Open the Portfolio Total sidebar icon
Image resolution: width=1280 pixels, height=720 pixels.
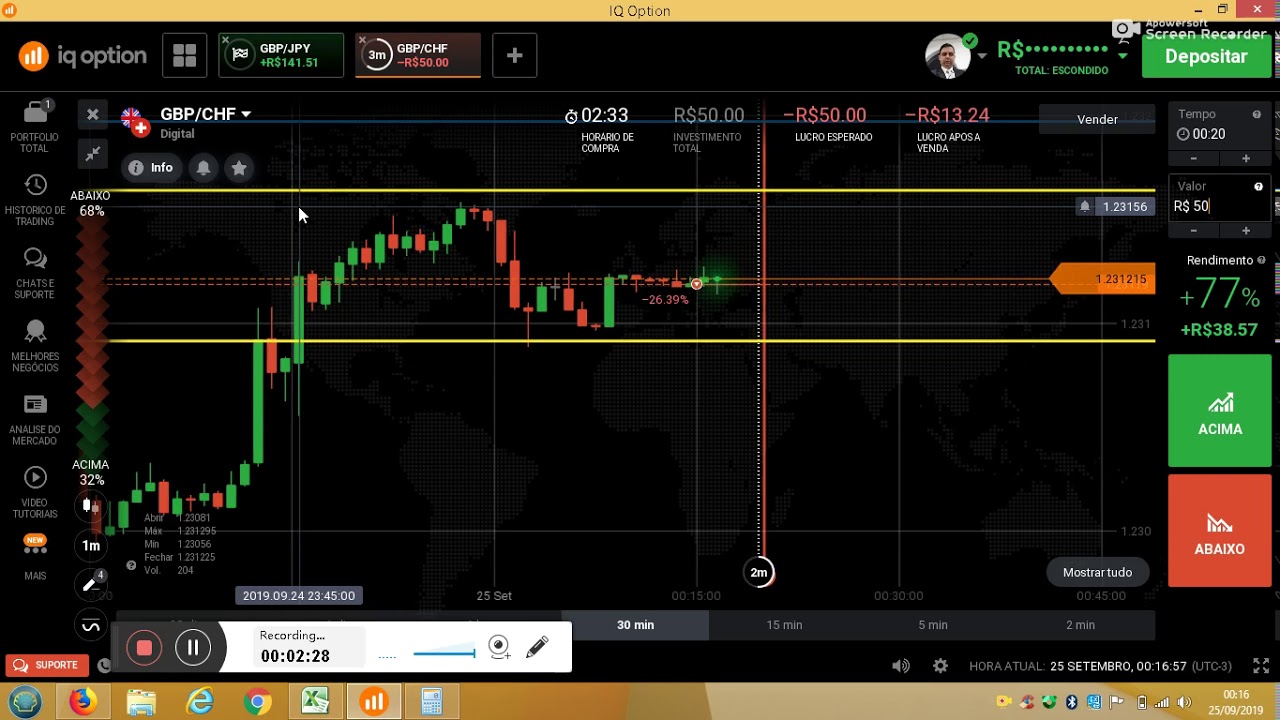[35, 127]
